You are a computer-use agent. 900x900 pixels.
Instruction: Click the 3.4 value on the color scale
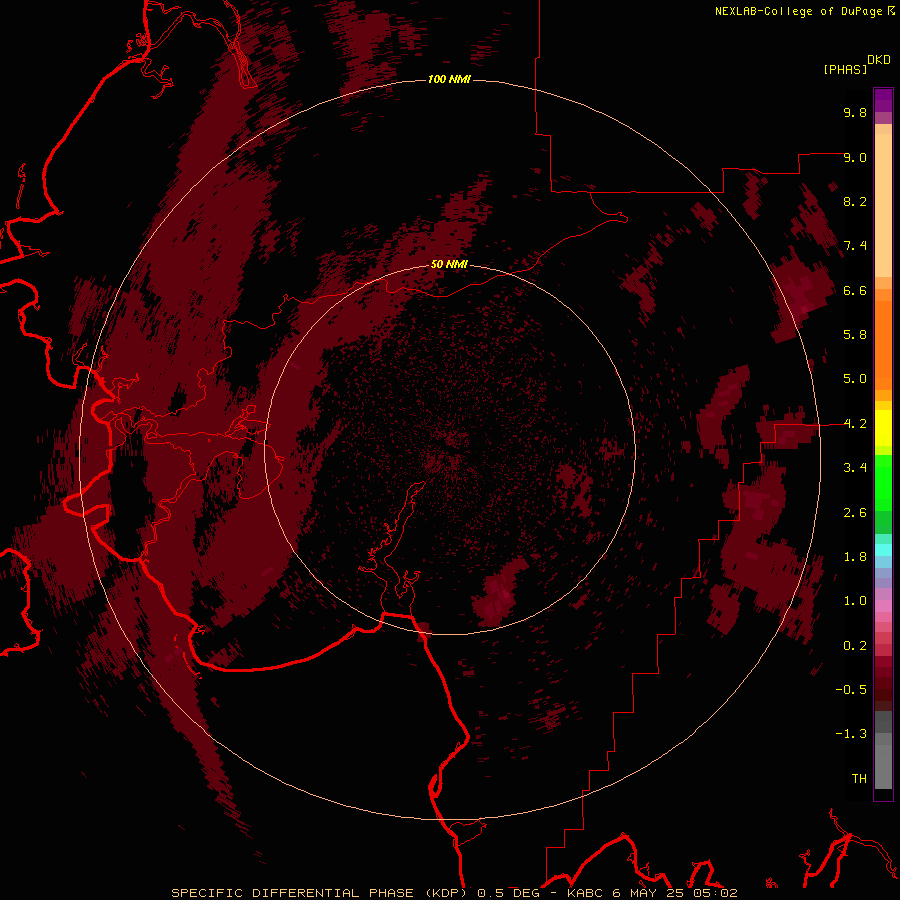pyautogui.click(x=855, y=468)
